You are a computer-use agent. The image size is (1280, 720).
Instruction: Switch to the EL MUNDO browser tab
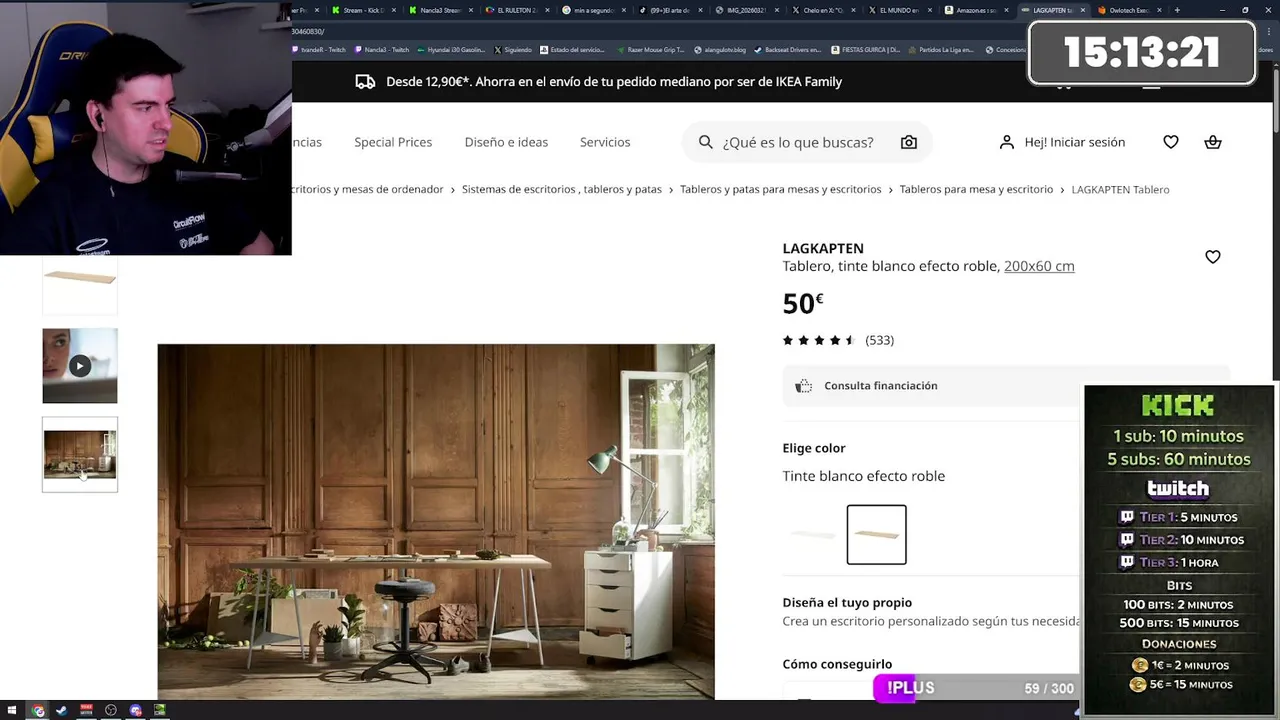pos(899,10)
